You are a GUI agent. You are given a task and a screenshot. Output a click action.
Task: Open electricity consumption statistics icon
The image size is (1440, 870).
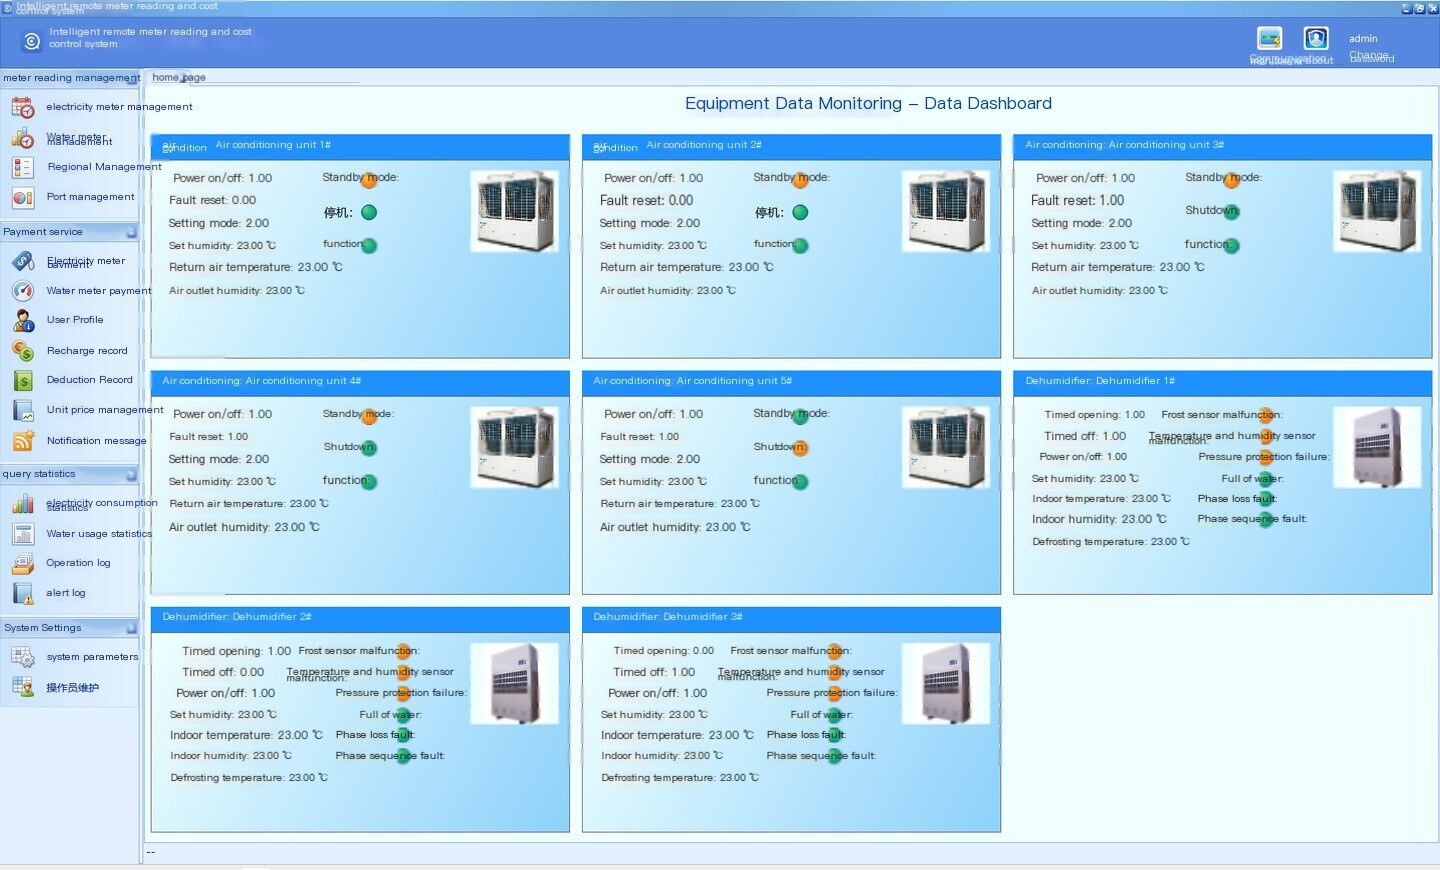pyautogui.click(x=23, y=504)
